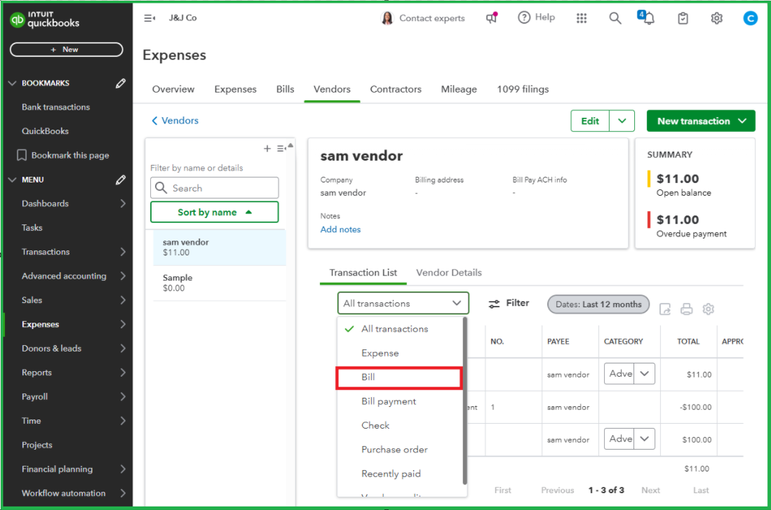Add a vendor with the plus icon
This screenshot has width=771, height=510.
(267, 148)
